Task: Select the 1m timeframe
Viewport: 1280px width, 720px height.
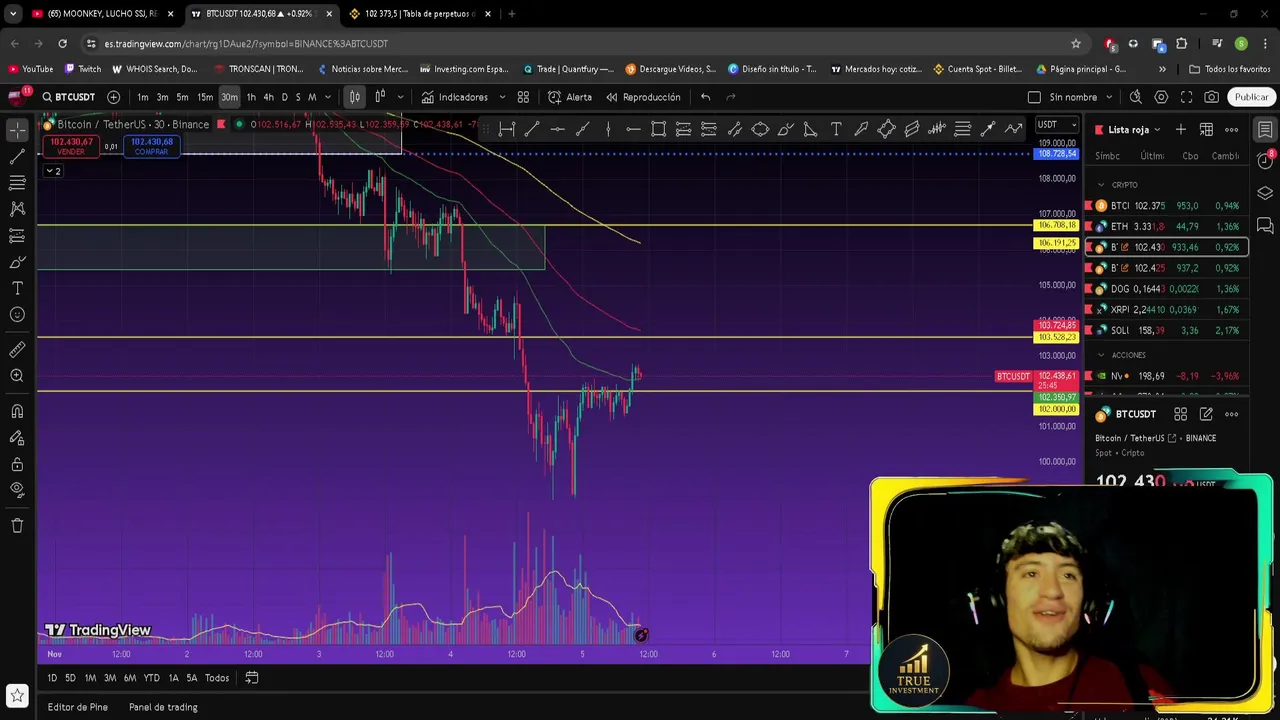Action: point(143,97)
